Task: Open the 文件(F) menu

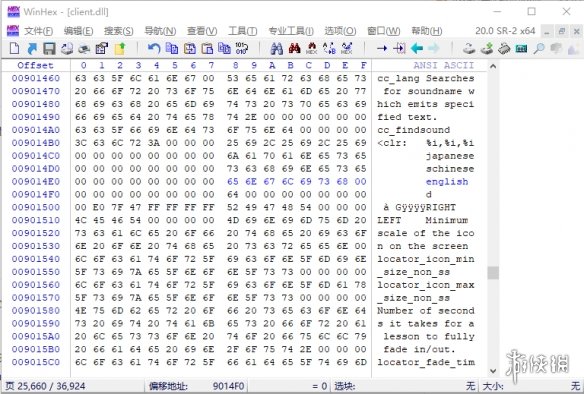Action: pos(38,31)
